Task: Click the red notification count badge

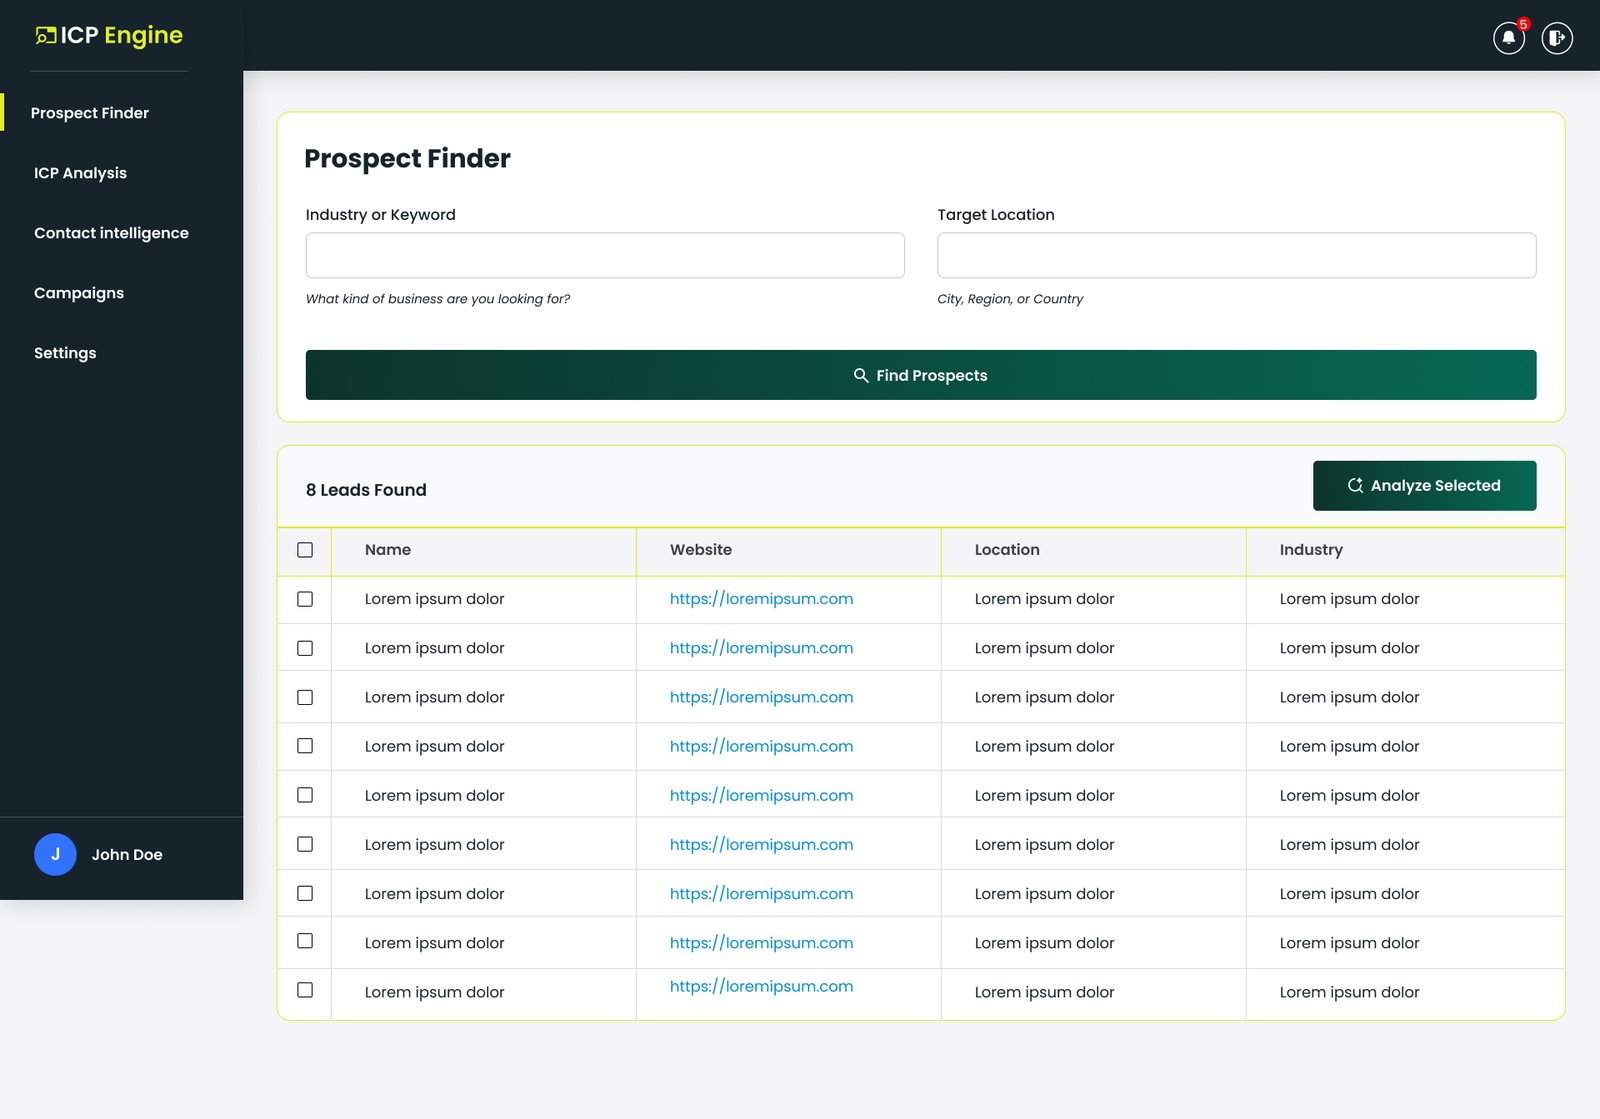Action: pos(1523,24)
